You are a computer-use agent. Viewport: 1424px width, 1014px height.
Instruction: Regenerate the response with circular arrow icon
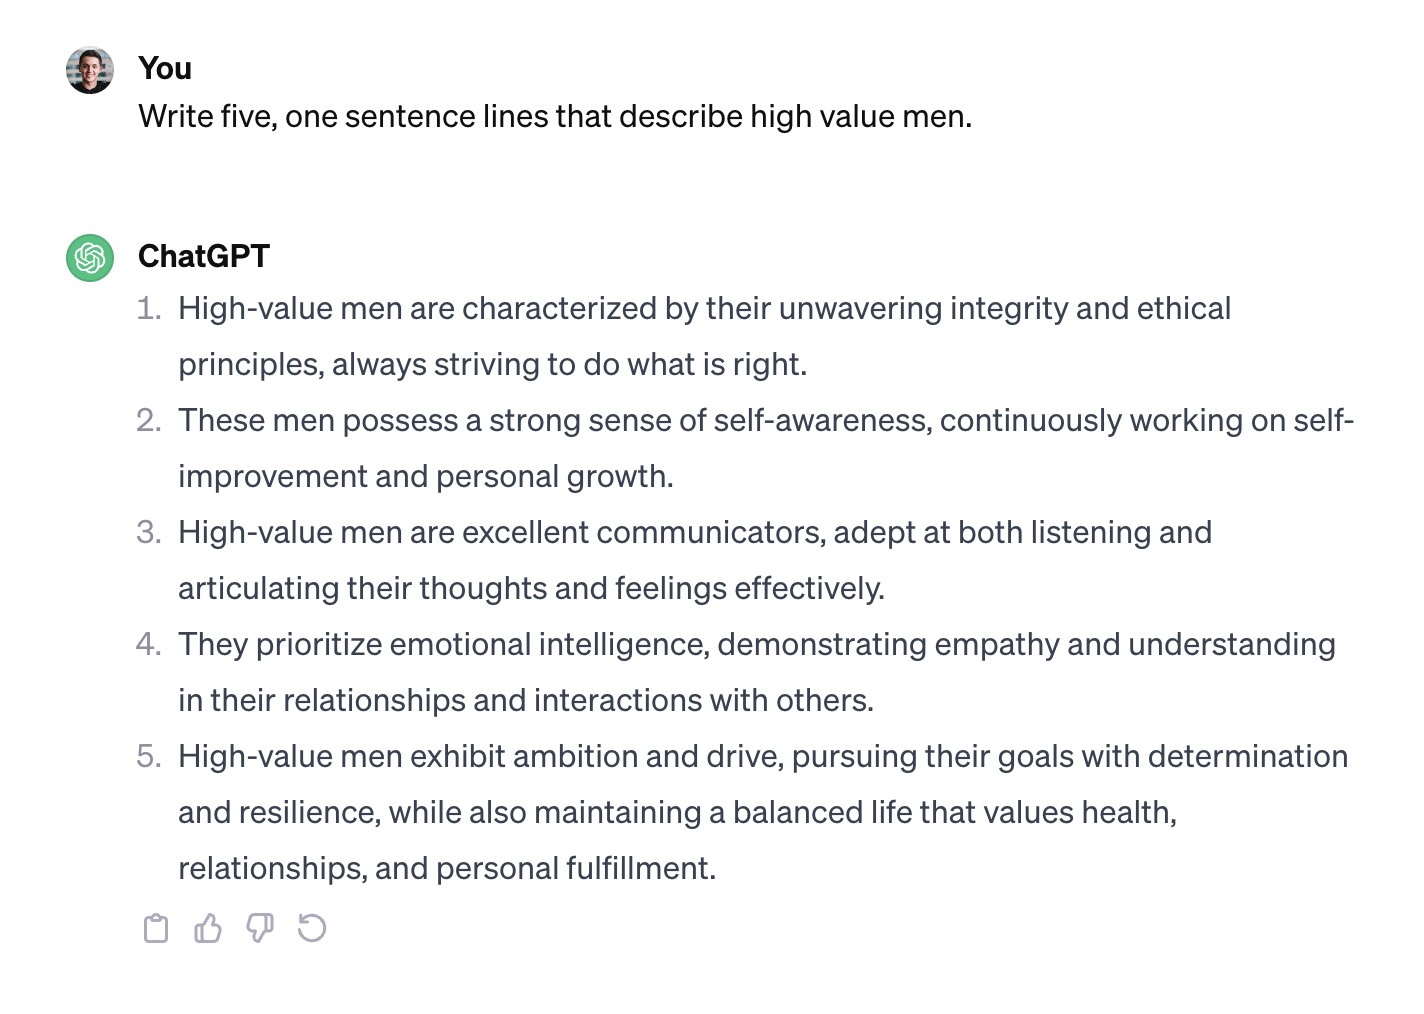tap(312, 929)
